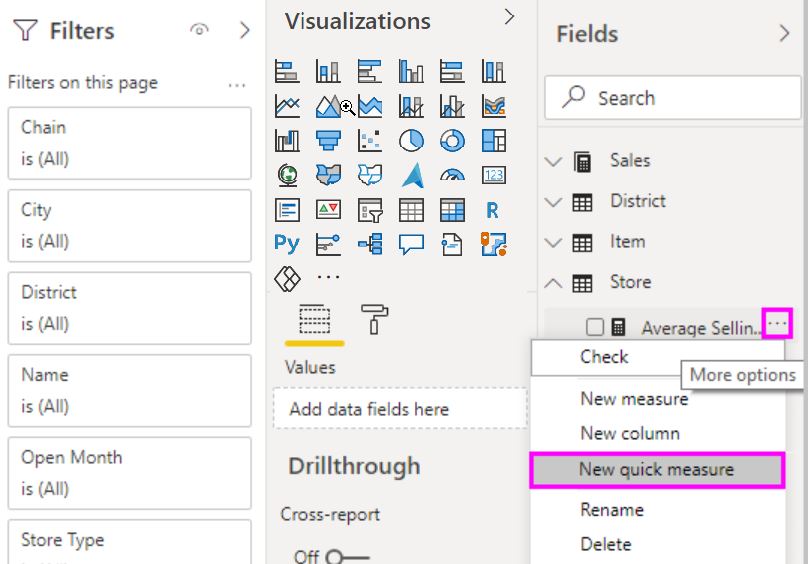Viewport: 808px width, 564px height.
Task: Collapse the Store table
Action: (x=553, y=283)
